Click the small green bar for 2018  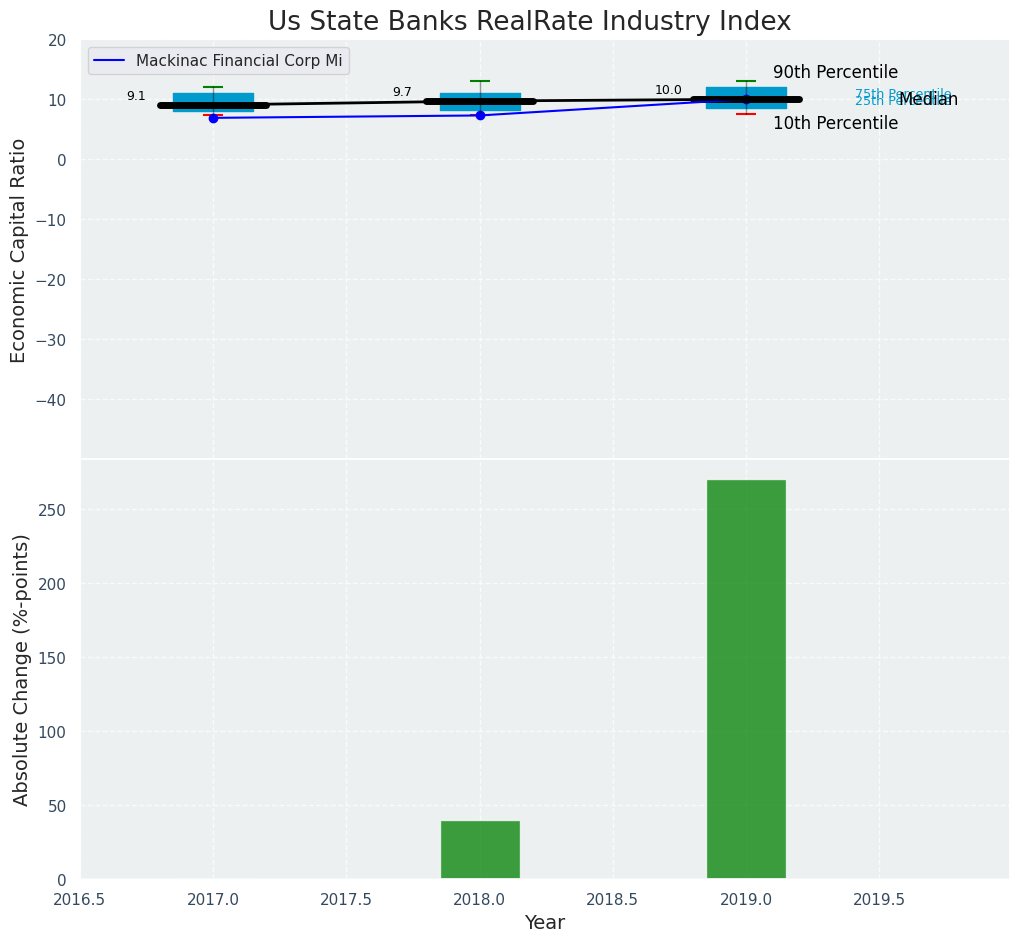480,850
